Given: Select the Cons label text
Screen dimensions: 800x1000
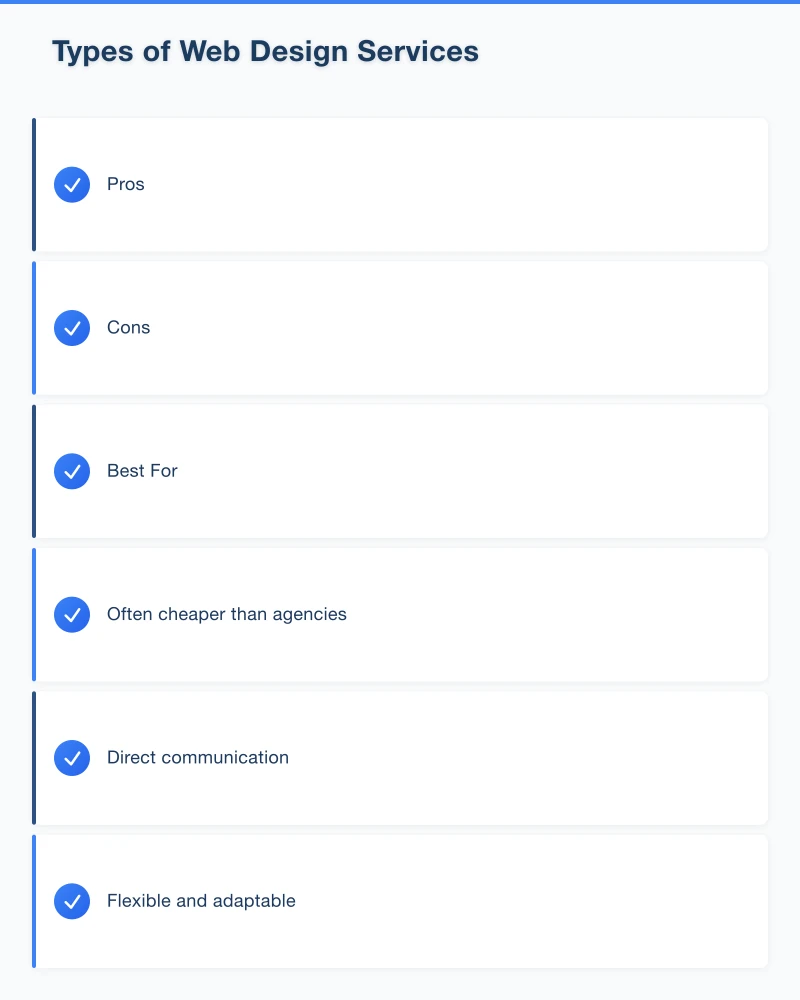Looking at the screenshot, I should tap(129, 328).
